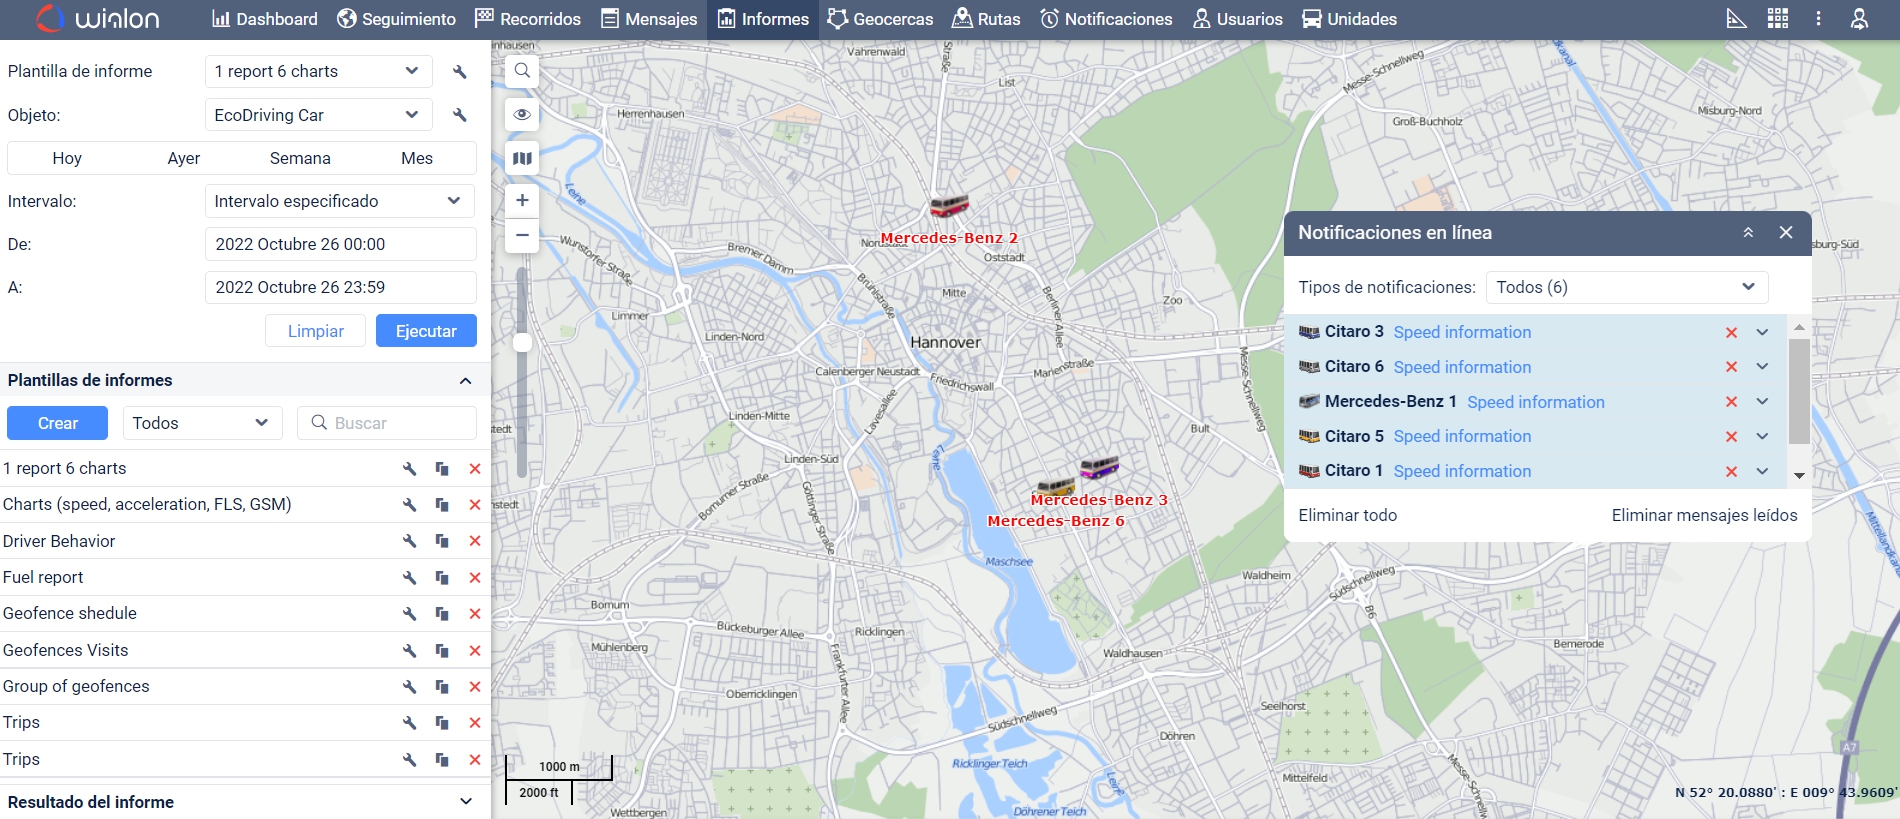Select the Semana interval tab
1900x819 pixels.
(300, 158)
